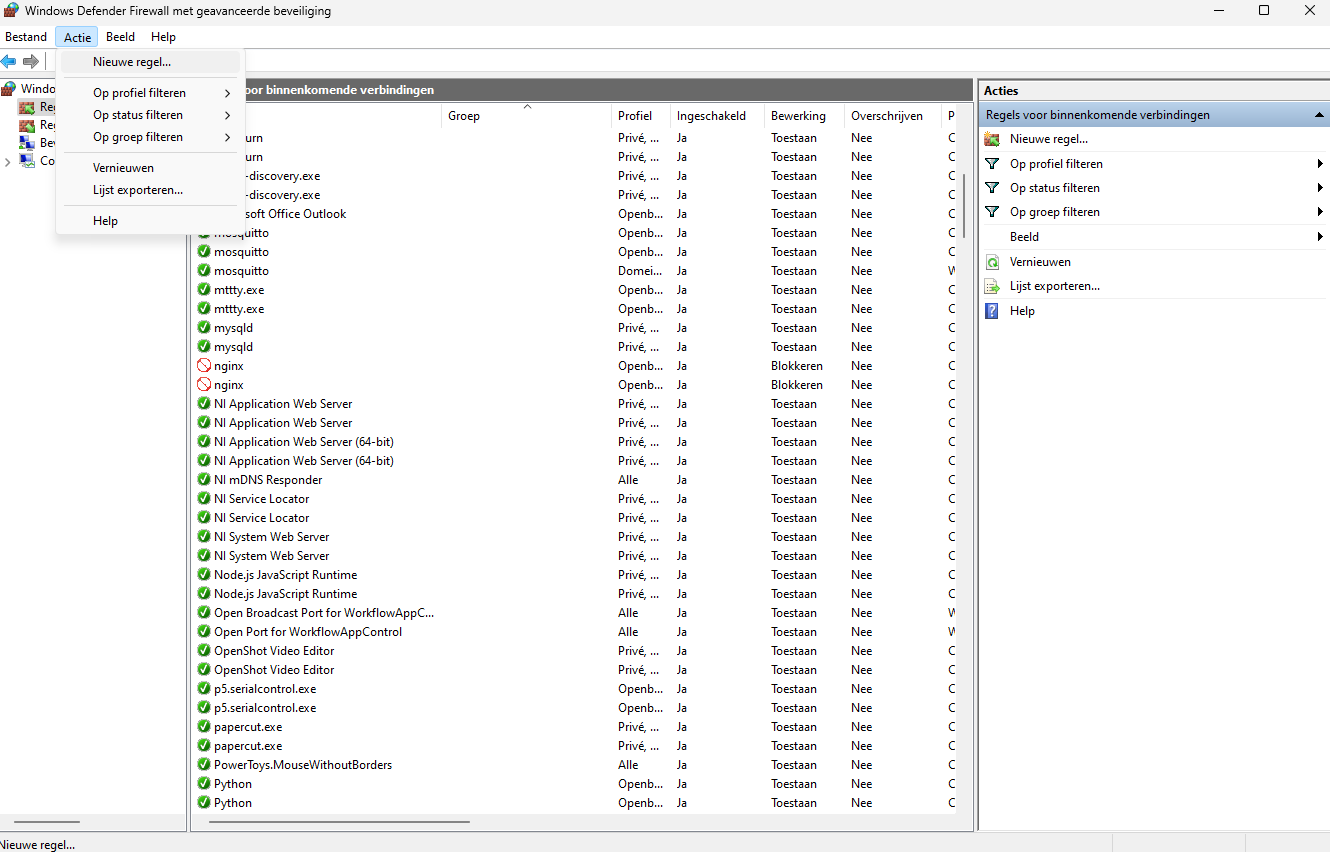Click green Vernieuwen icon in Acties panel
The height and width of the screenshot is (852, 1330).
point(992,262)
